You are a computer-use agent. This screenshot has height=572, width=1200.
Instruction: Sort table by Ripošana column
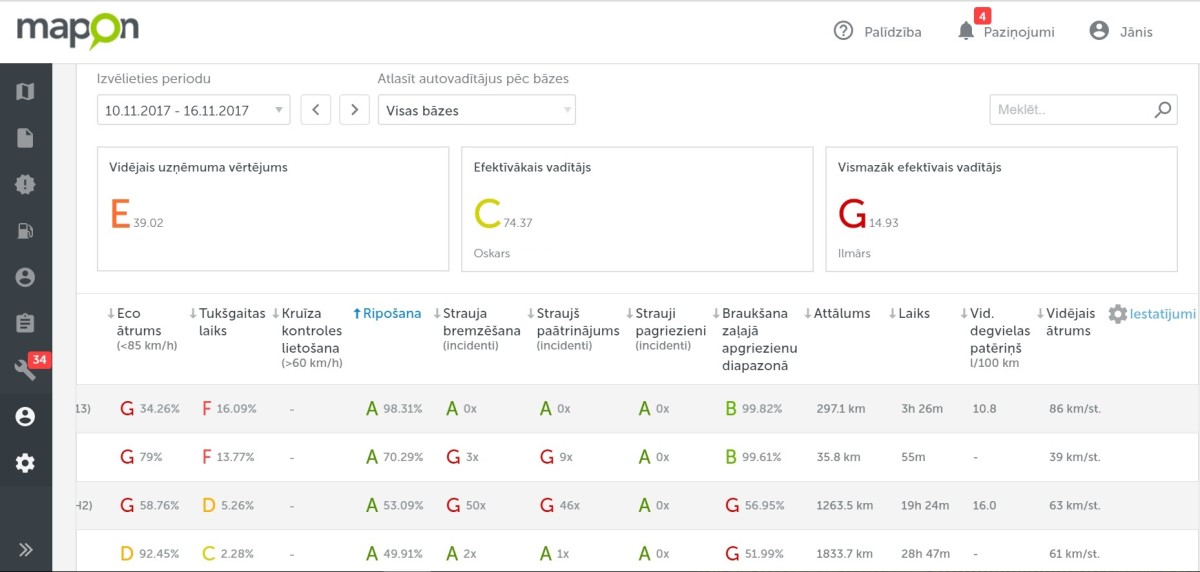pyautogui.click(x=391, y=314)
